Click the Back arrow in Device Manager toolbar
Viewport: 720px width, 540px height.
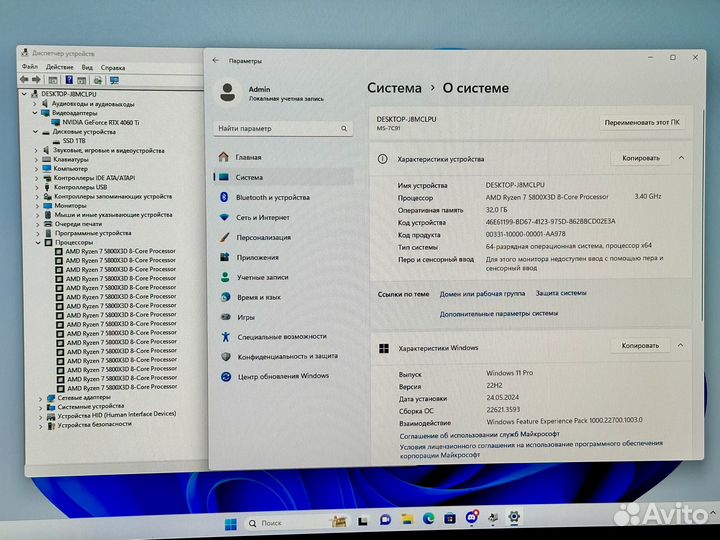point(24,80)
